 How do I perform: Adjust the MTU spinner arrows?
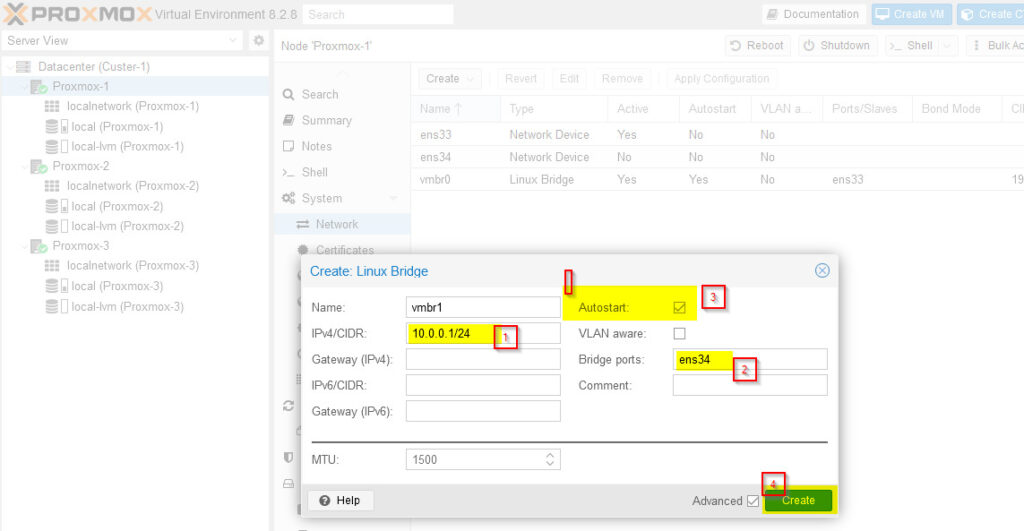pyautogui.click(x=550, y=460)
